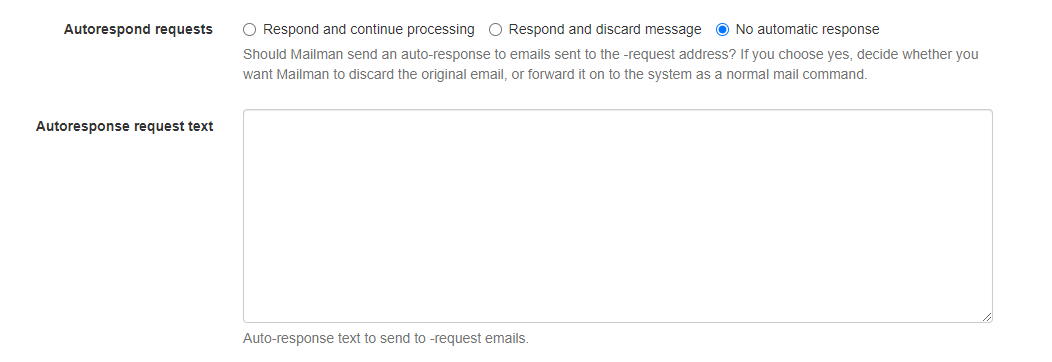
Task: Click the 'Should Mailman send an auto-response' help line
Action: coord(611,54)
